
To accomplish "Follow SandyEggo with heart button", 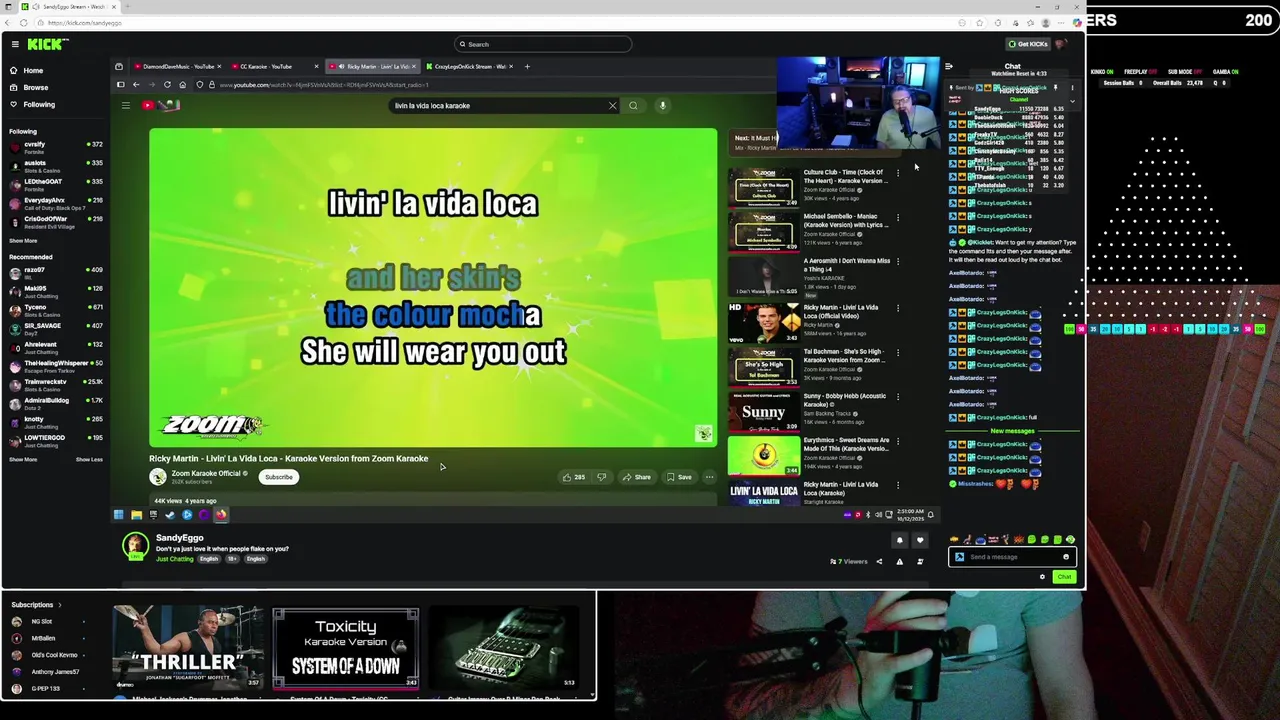I will (920, 541).
